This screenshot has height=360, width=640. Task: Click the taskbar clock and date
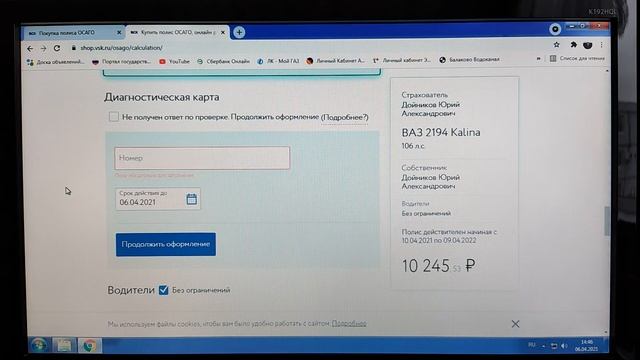point(587,345)
